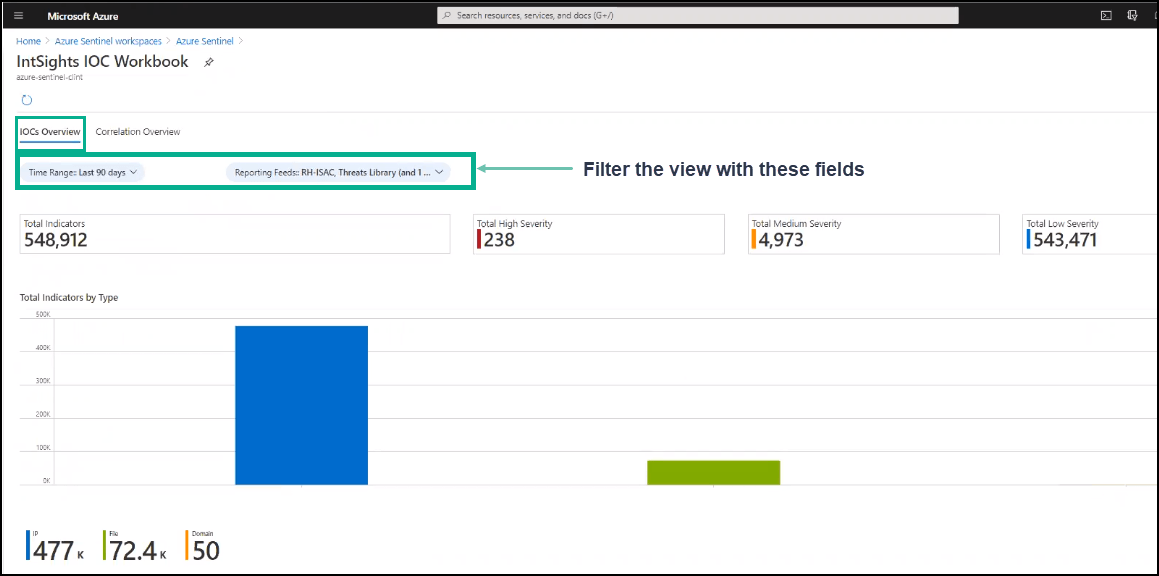Expand the Time Range dropdown
The height and width of the screenshot is (576, 1159).
click(x=82, y=172)
